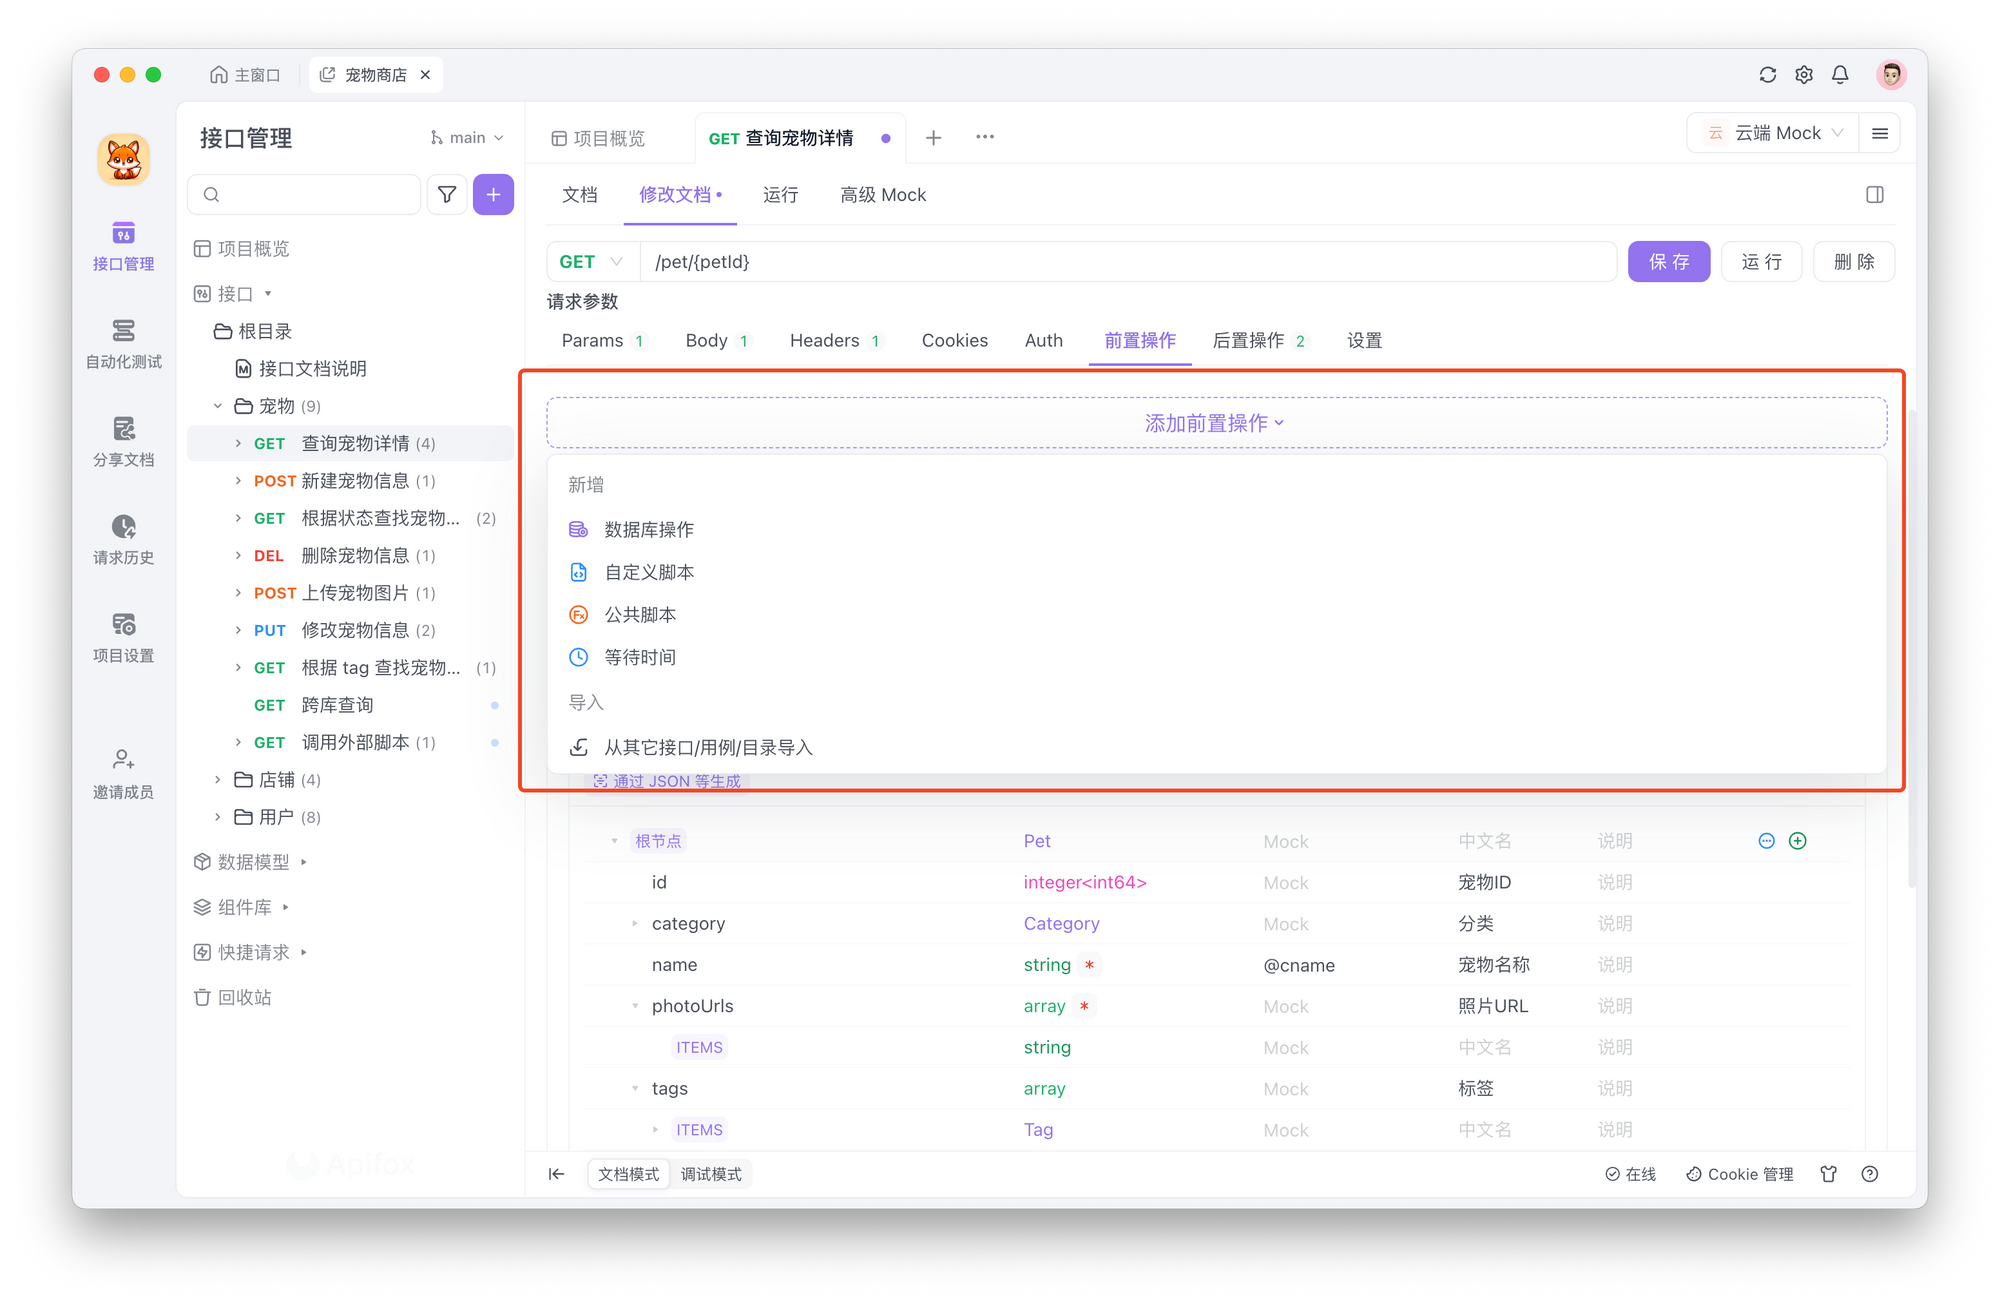Open the Headers tab
The width and height of the screenshot is (2000, 1304).
tap(836, 341)
